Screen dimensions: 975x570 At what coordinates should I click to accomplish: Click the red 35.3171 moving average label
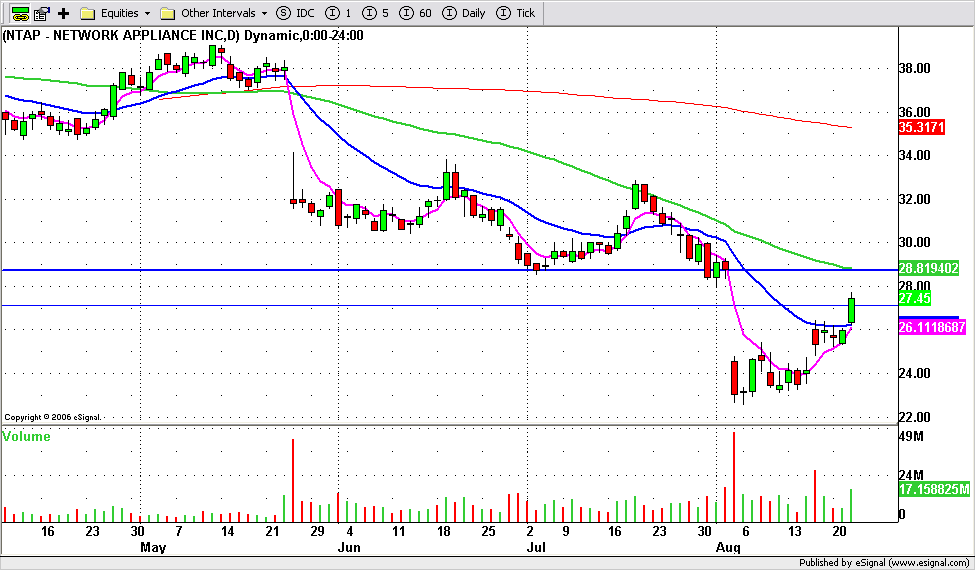point(922,128)
